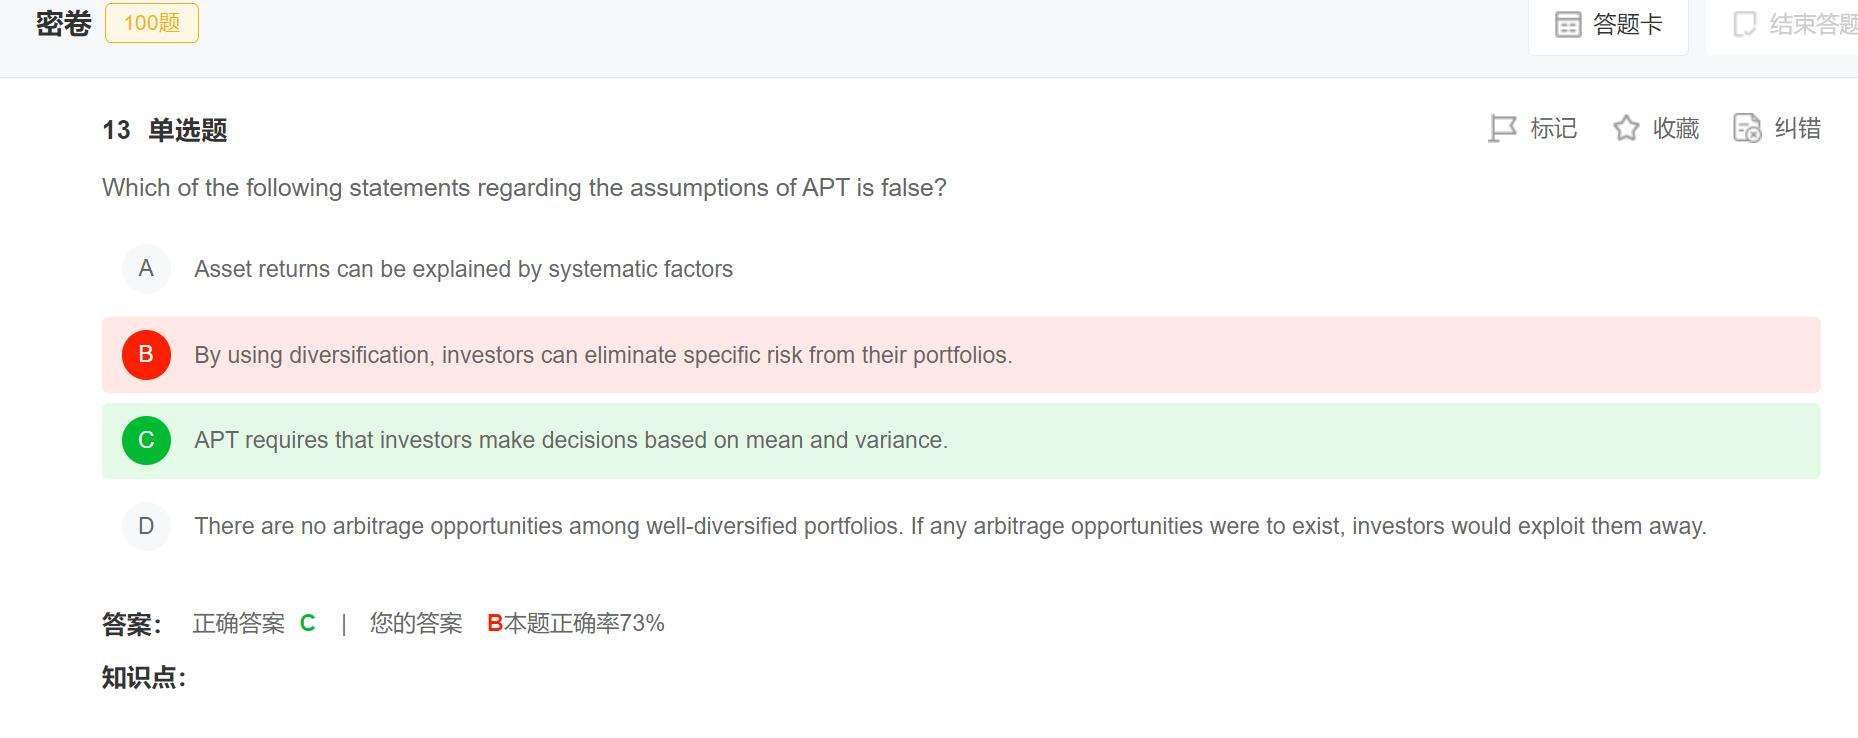
Task: Choose the no arbitrage opportunities answer
Action: coord(950,526)
